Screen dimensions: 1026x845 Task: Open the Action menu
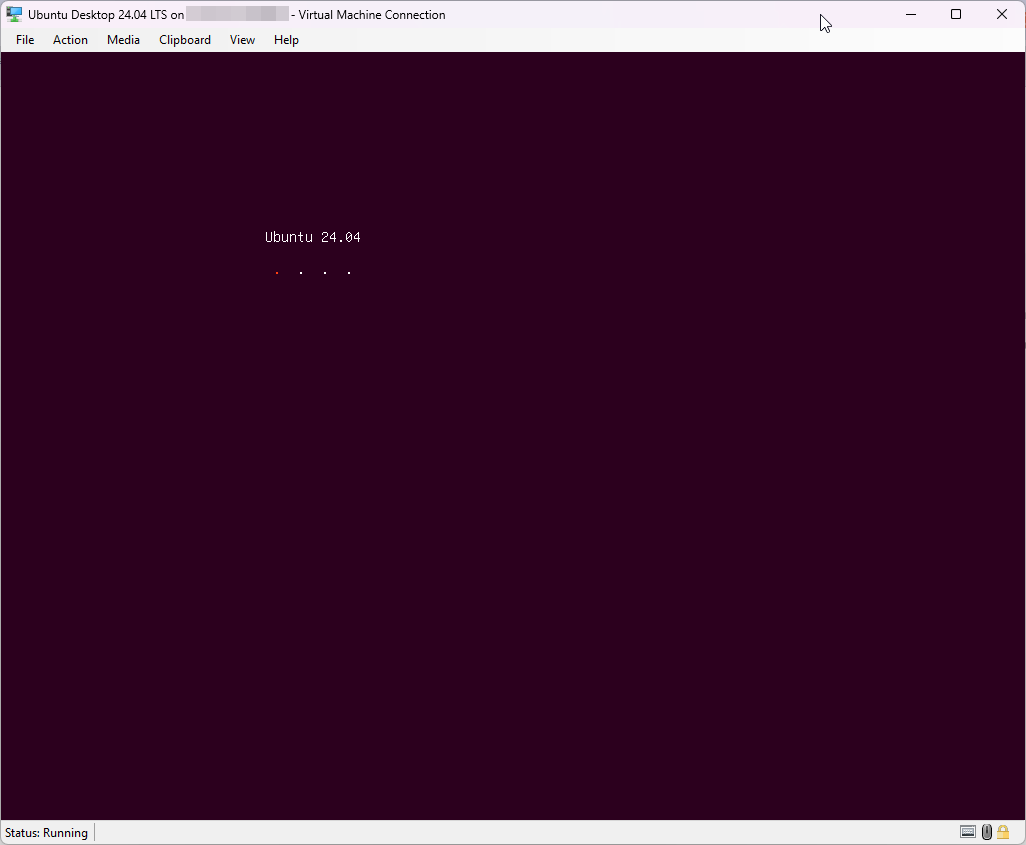click(70, 39)
